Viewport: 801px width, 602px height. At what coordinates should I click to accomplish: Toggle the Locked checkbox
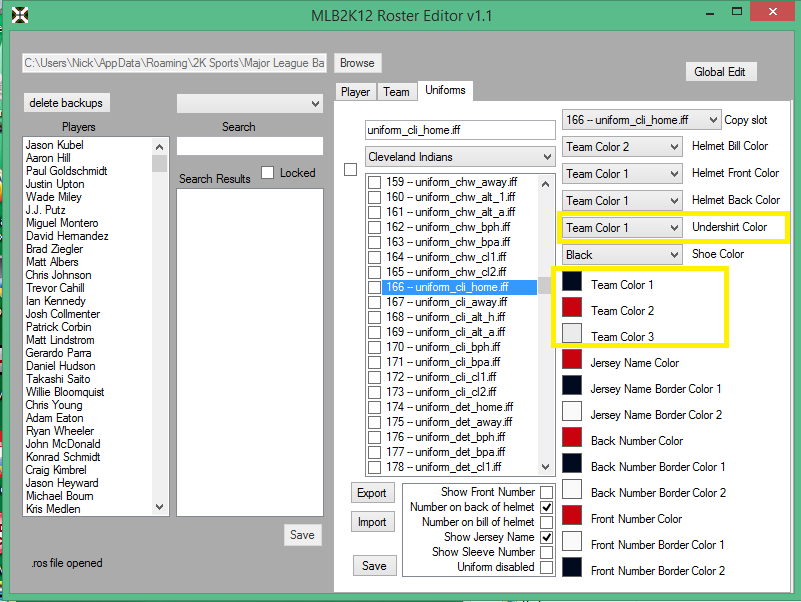268,172
